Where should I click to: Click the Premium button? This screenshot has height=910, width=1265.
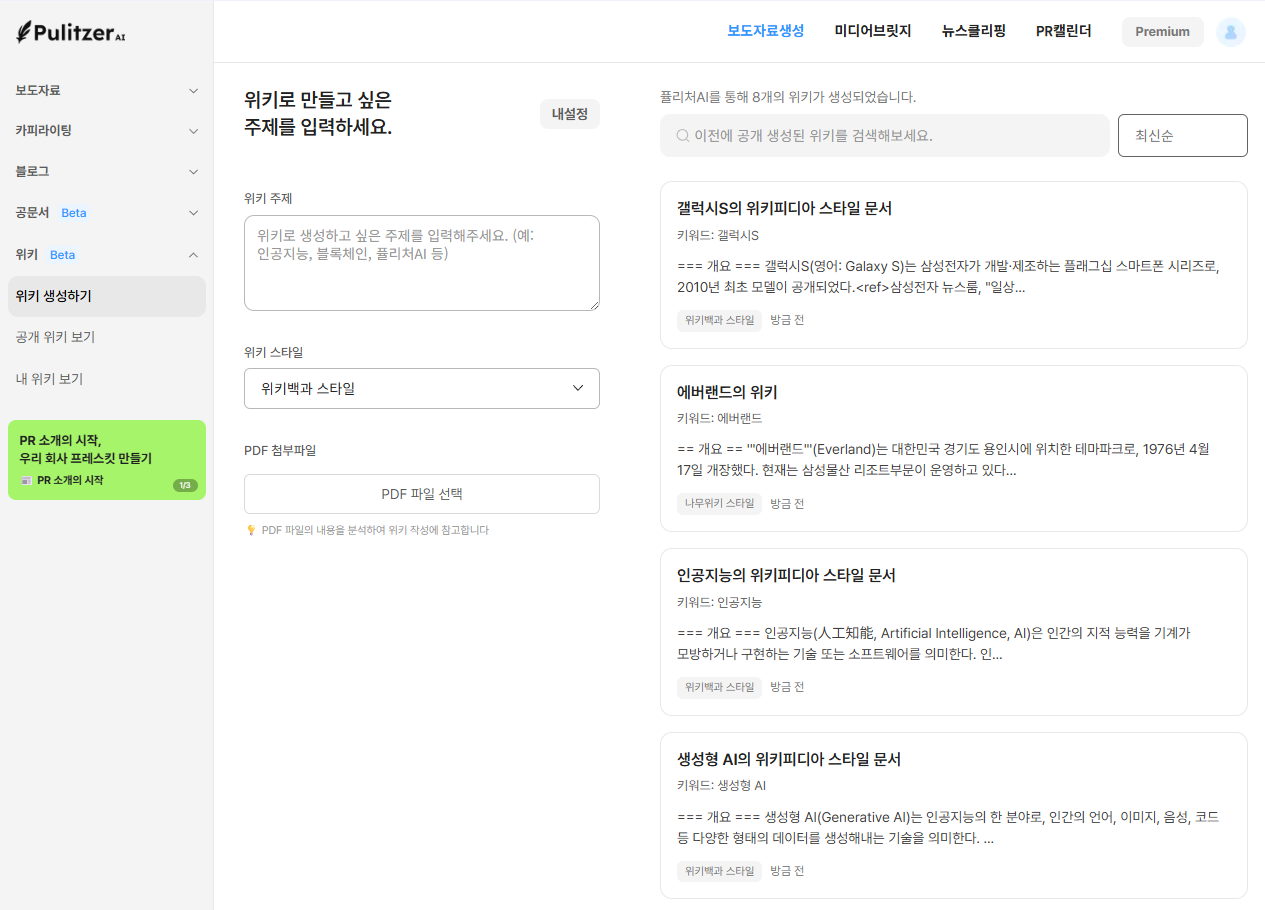1162,32
